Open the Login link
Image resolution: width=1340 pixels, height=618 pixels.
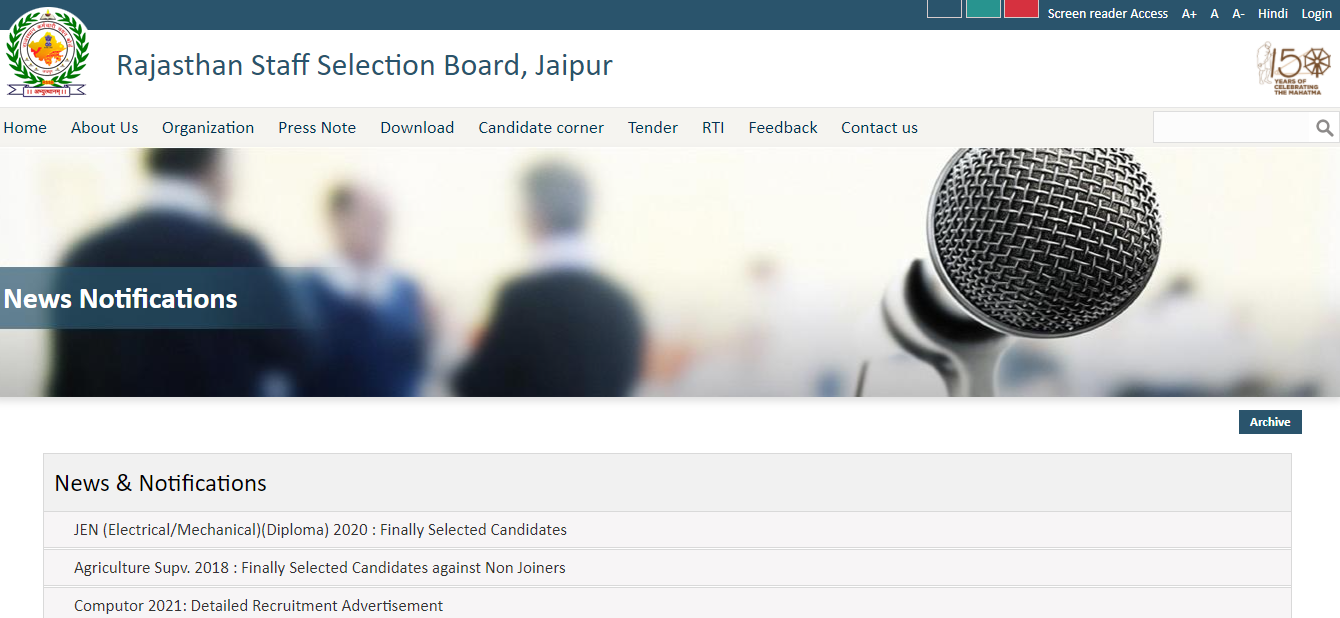coord(1316,14)
